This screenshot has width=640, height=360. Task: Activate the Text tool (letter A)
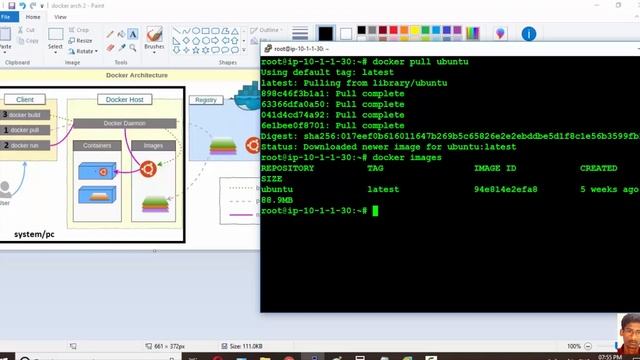pos(133,35)
